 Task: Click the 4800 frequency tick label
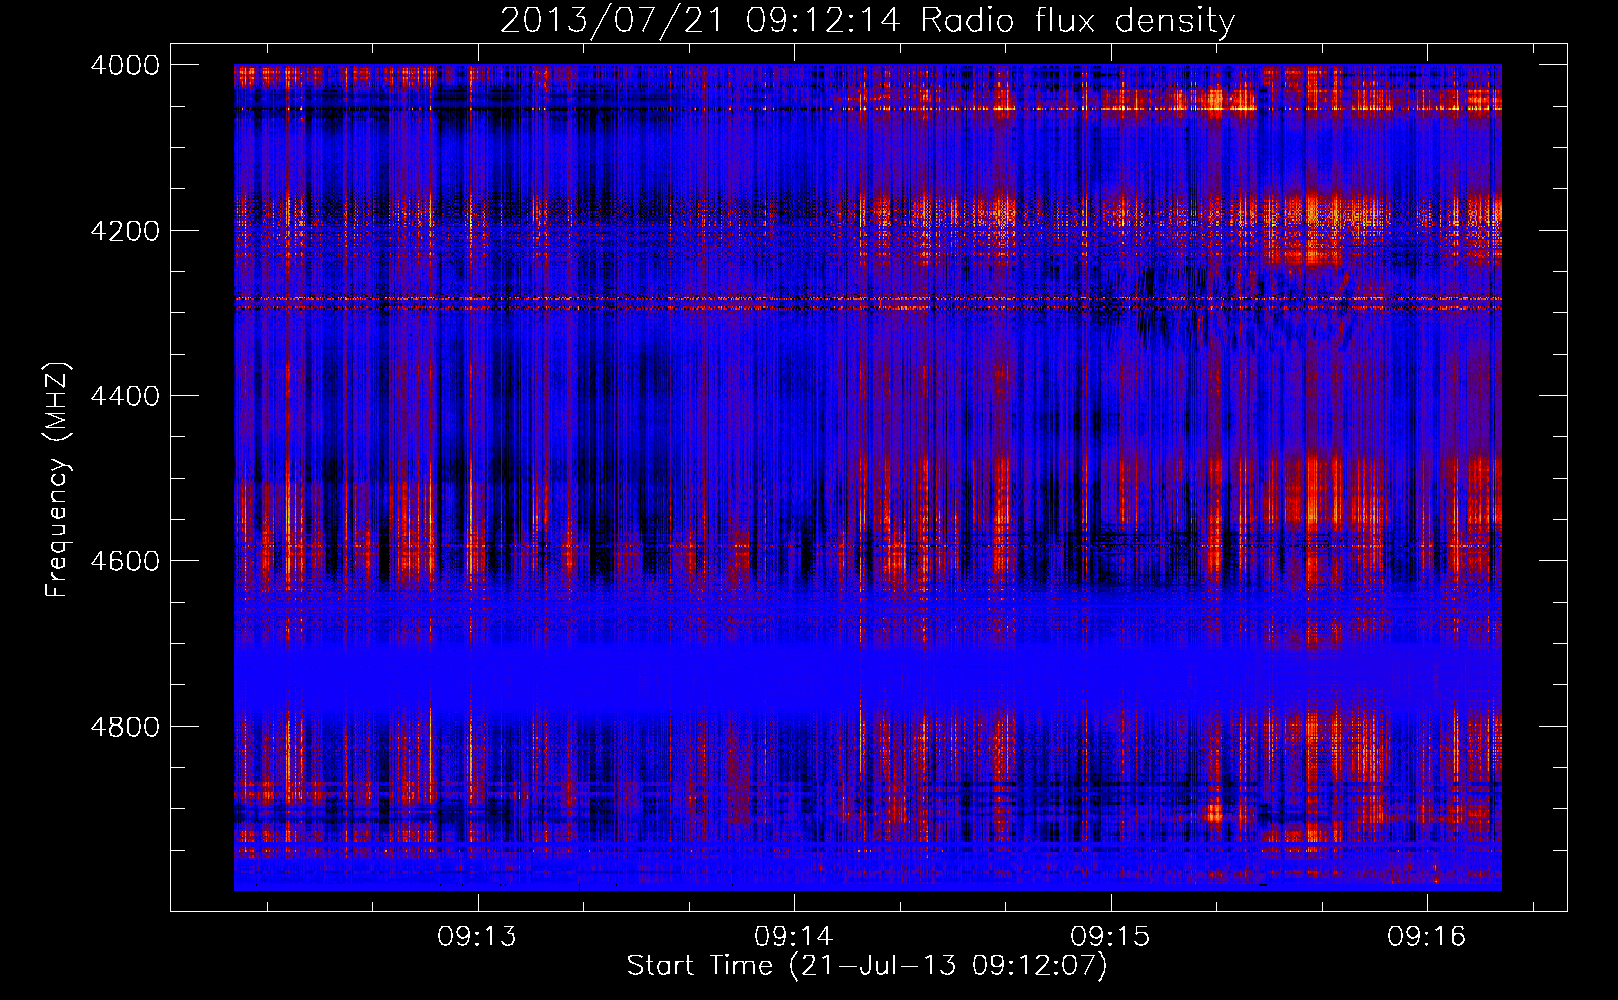click(125, 727)
